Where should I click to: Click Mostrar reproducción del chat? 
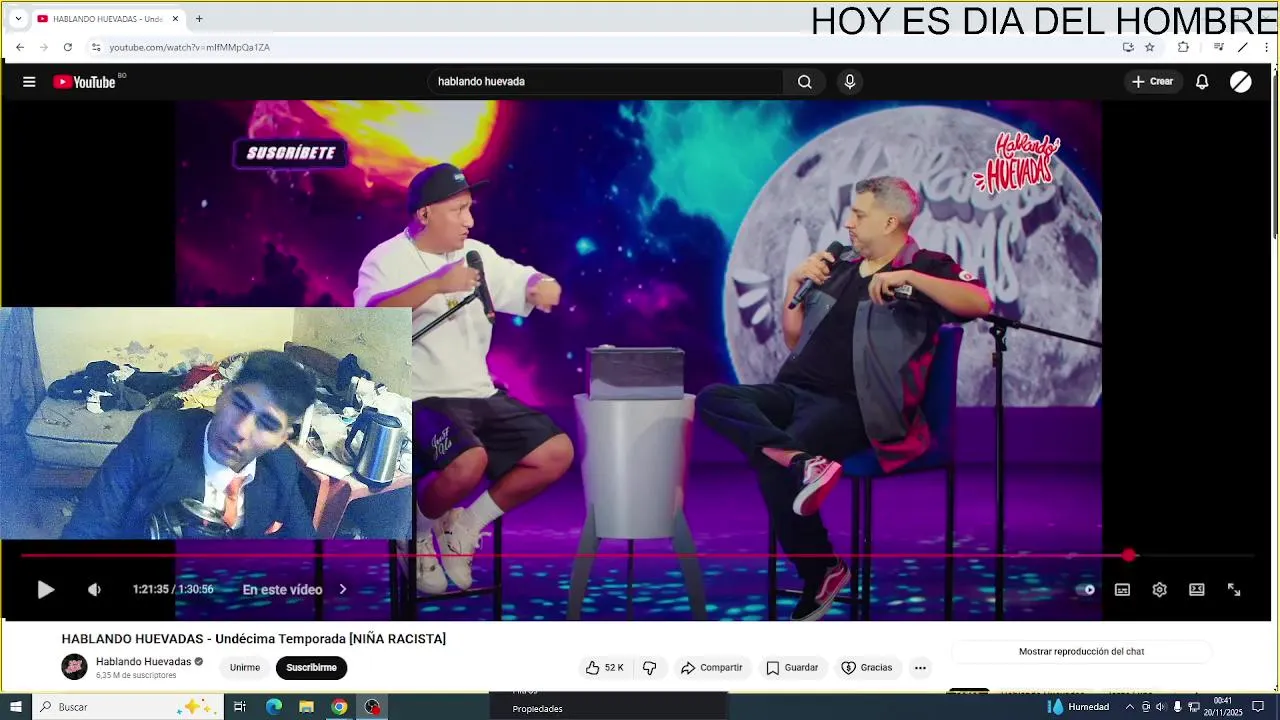pyautogui.click(x=1081, y=652)
